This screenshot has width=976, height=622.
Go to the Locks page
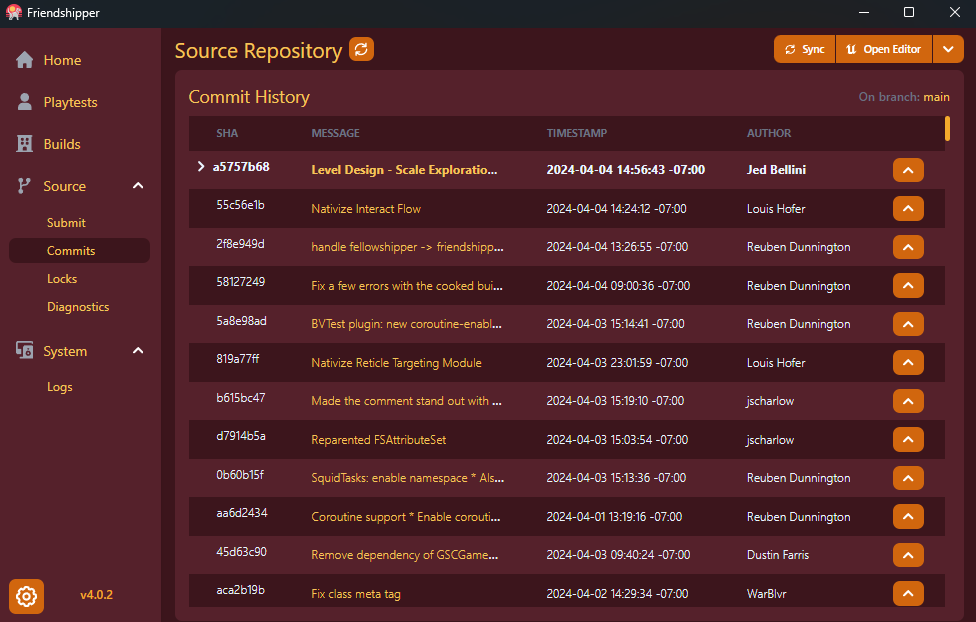(x=62, y=278)
